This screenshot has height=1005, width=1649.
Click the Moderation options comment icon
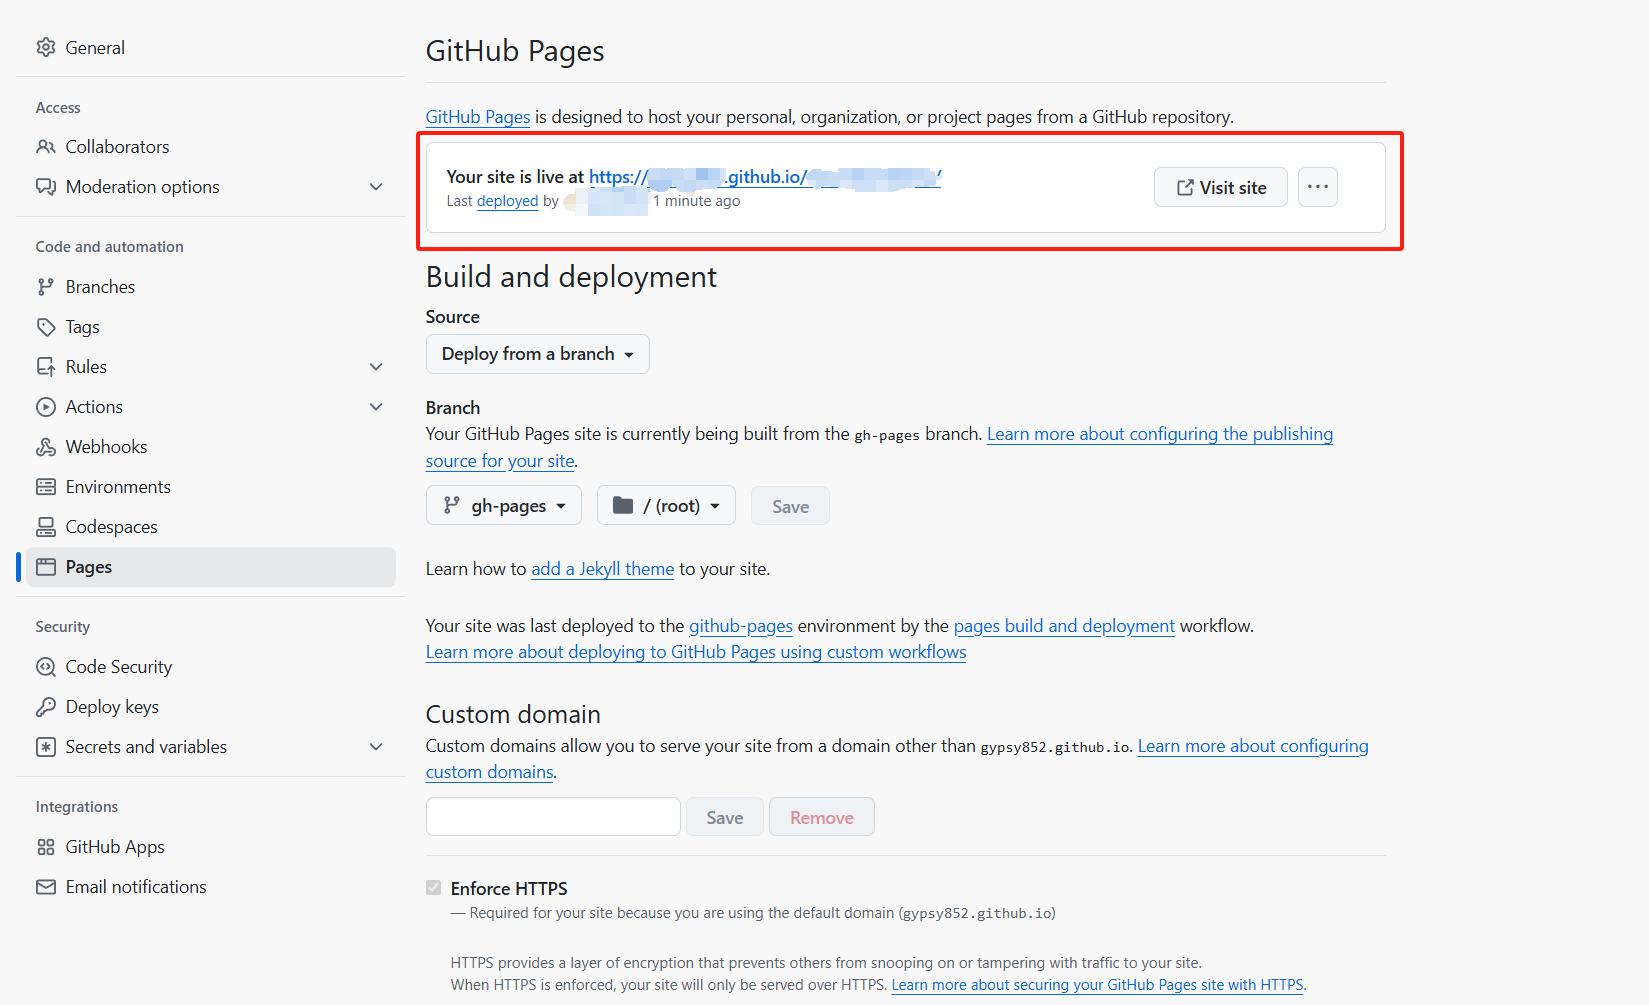[46, 187]
